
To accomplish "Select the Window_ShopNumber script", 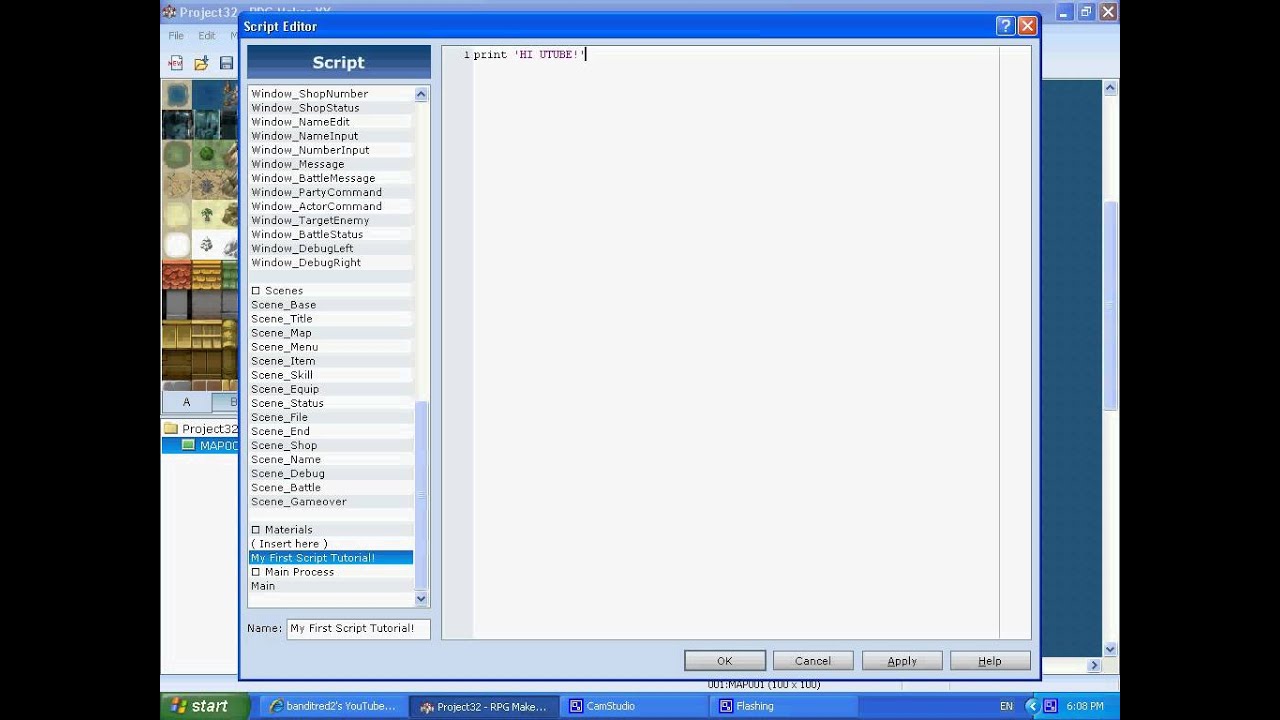I will pyautogui.click(x=330, y=94).
